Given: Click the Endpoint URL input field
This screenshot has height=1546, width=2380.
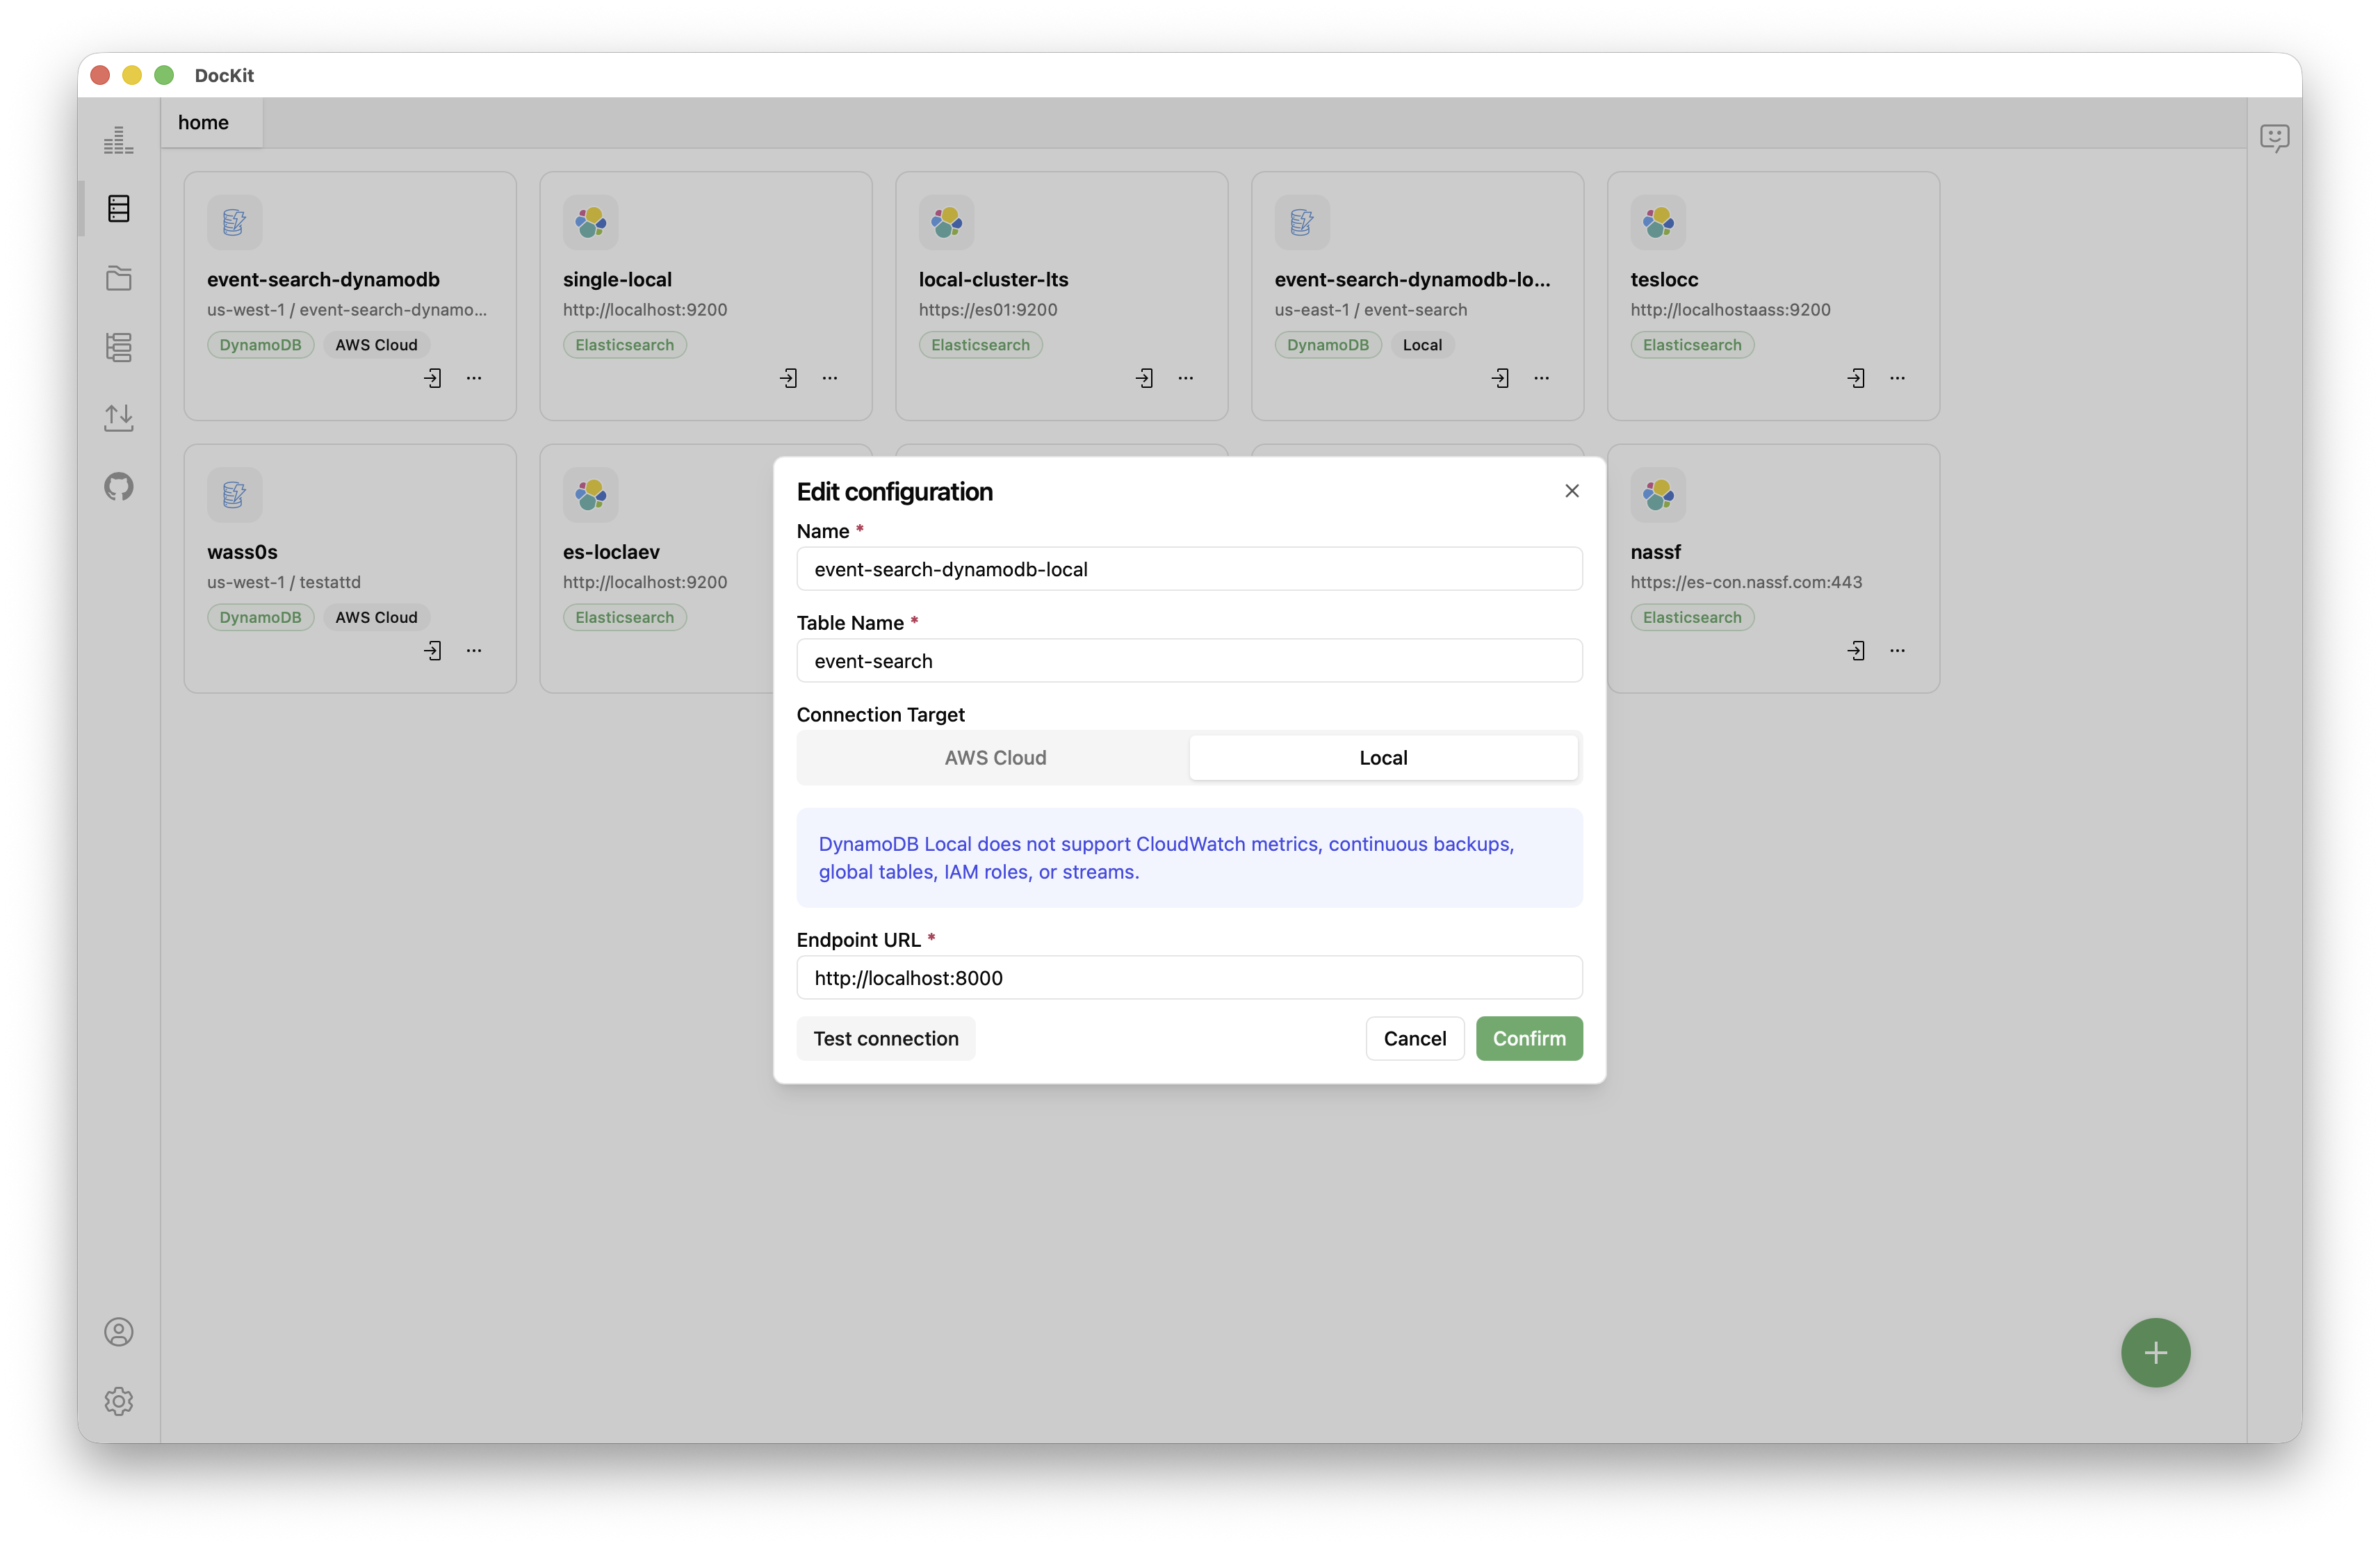Looking at the screenshot, I should 1188,978.
